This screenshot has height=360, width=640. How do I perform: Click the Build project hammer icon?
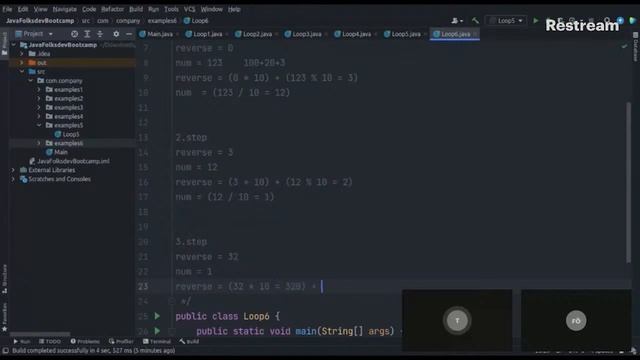[x=475, y=20]
